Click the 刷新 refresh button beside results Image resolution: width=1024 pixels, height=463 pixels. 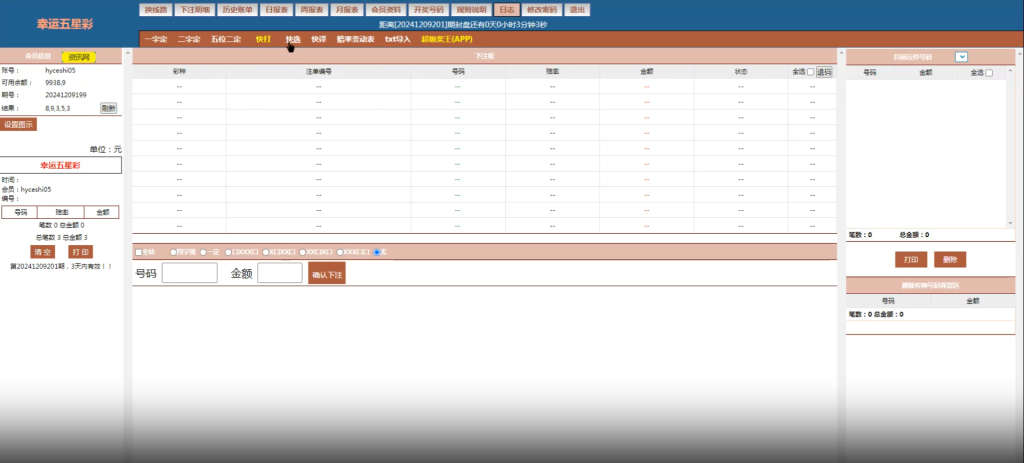coord(108,108)
